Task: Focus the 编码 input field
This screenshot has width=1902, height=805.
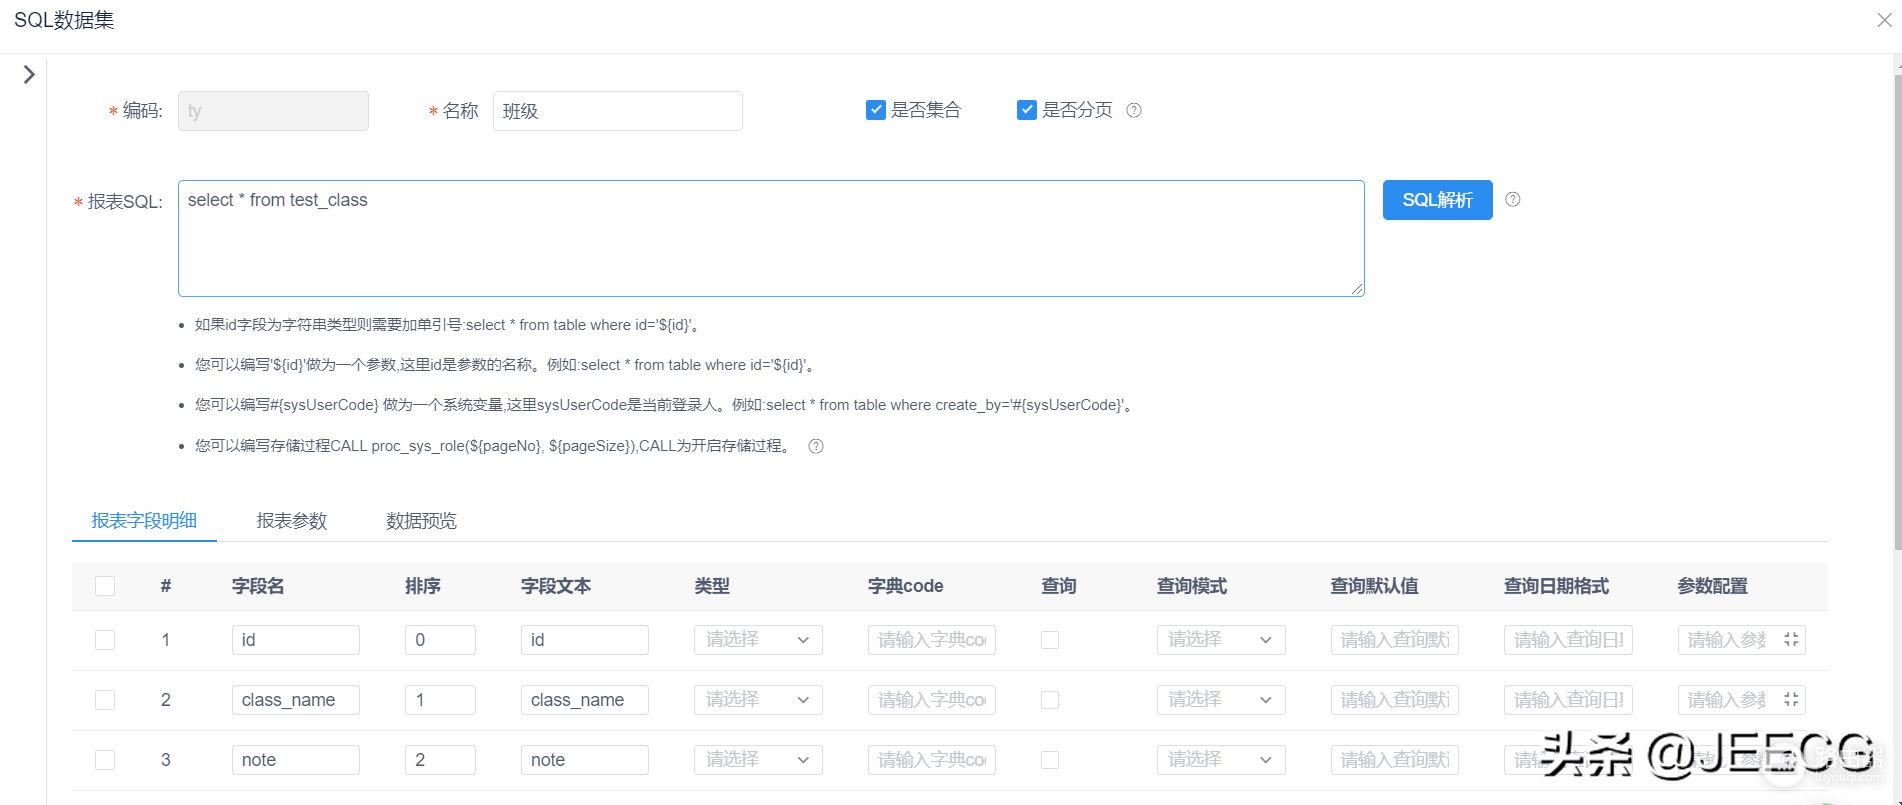Action: [273, 111]
